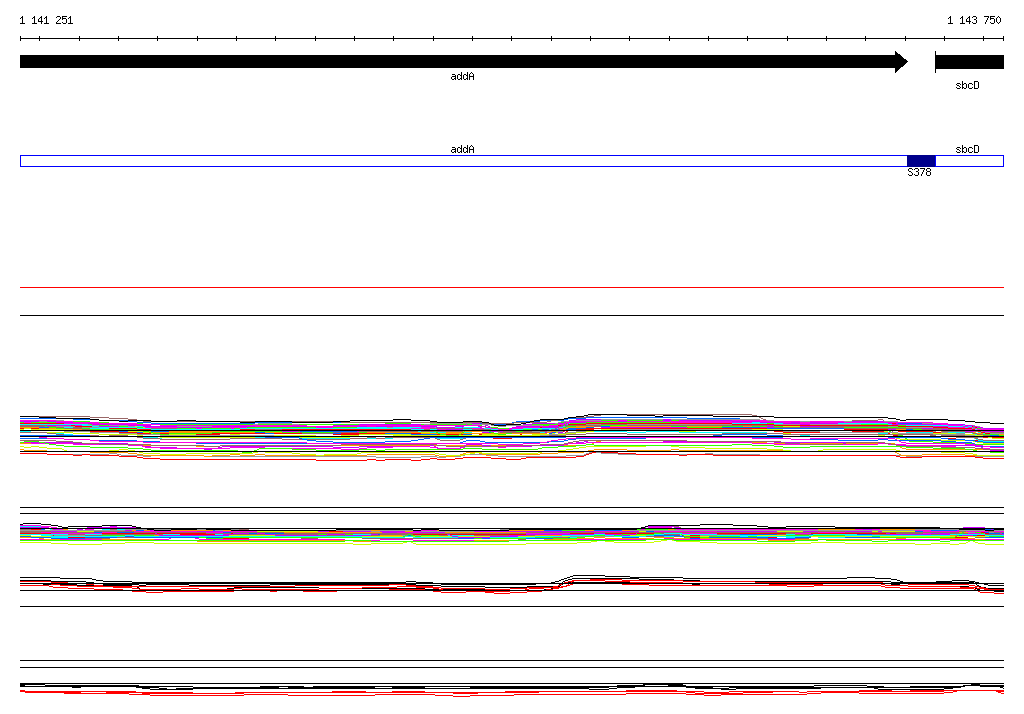Click the addA label above the blue bar

(x=462, y=150)
